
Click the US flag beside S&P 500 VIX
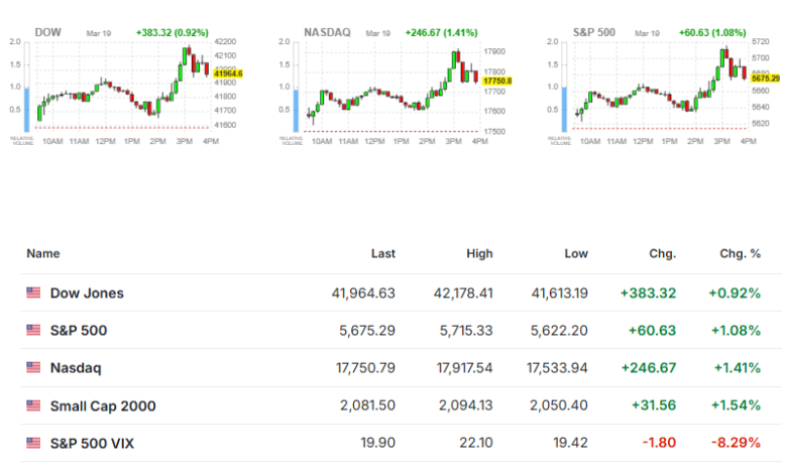[33, 443]
